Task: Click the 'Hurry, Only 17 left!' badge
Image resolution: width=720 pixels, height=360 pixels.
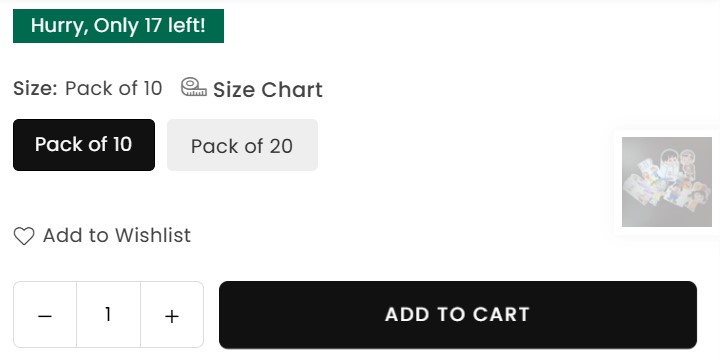Action: tap(118, 26)
